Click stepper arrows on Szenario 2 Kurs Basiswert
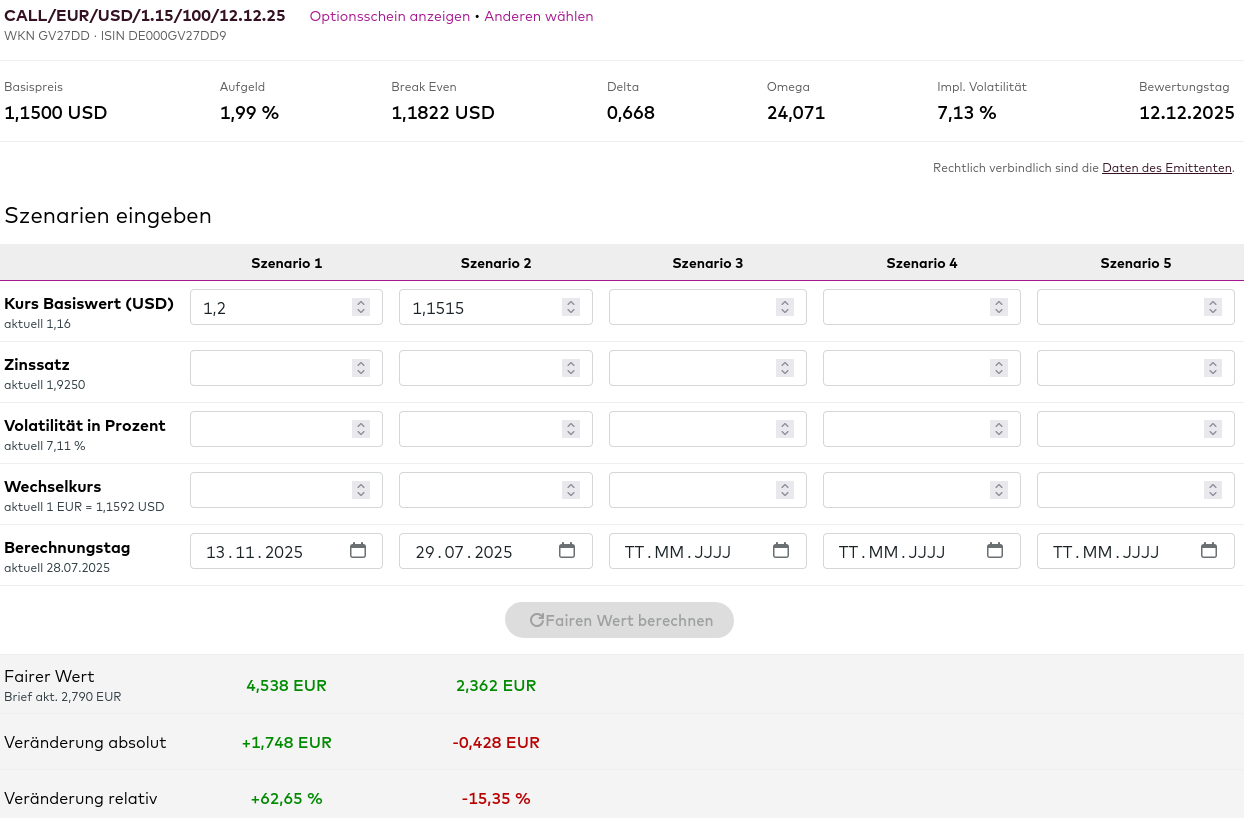The image size is (1244, 818). click(x=570, y=308)
